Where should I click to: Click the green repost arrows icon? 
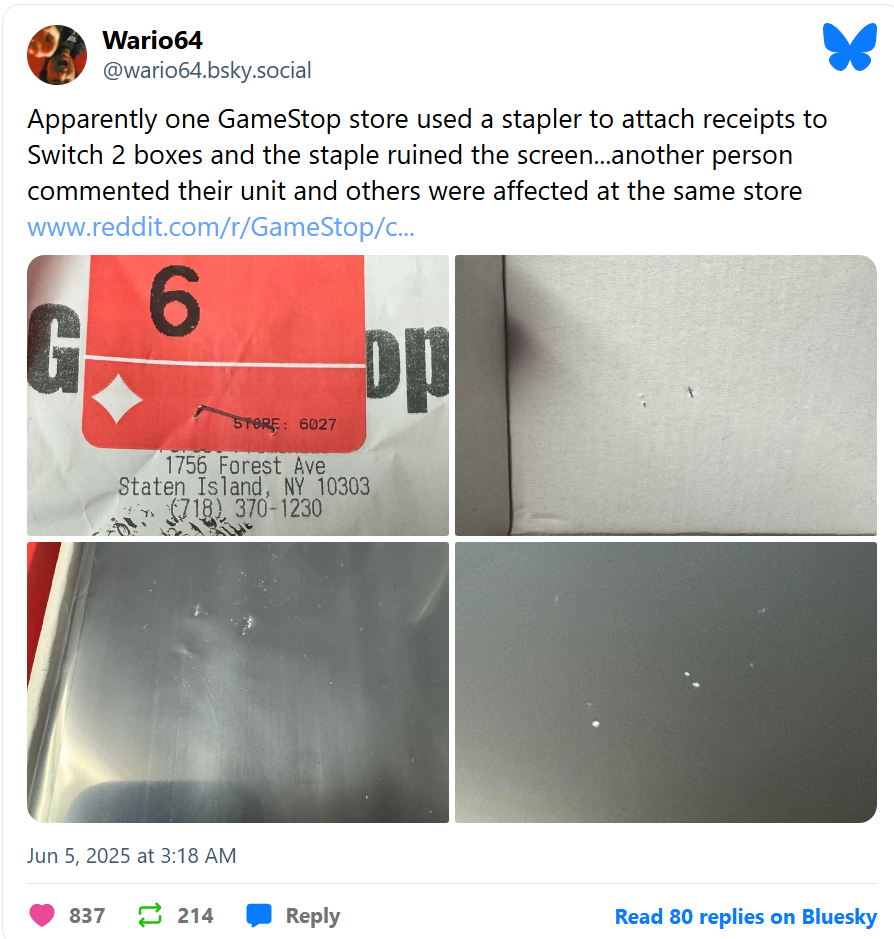pos(150,915)
